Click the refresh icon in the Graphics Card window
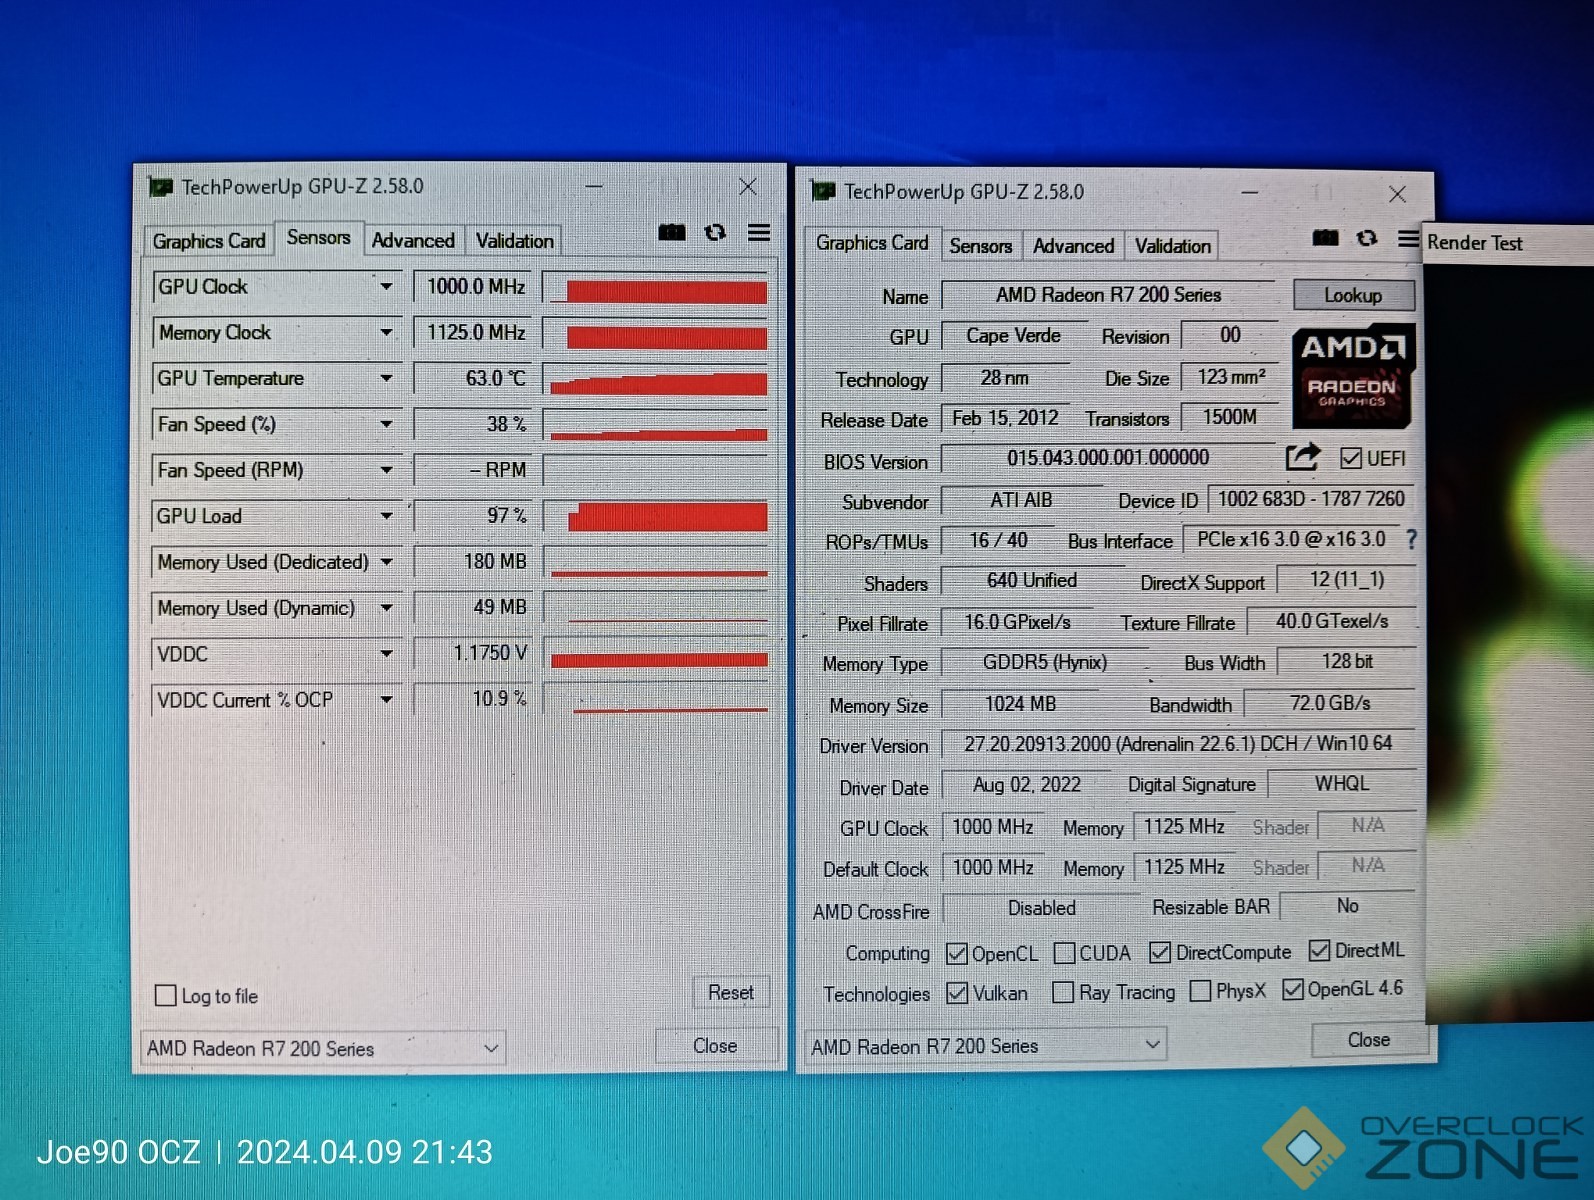 (1367, 238)
